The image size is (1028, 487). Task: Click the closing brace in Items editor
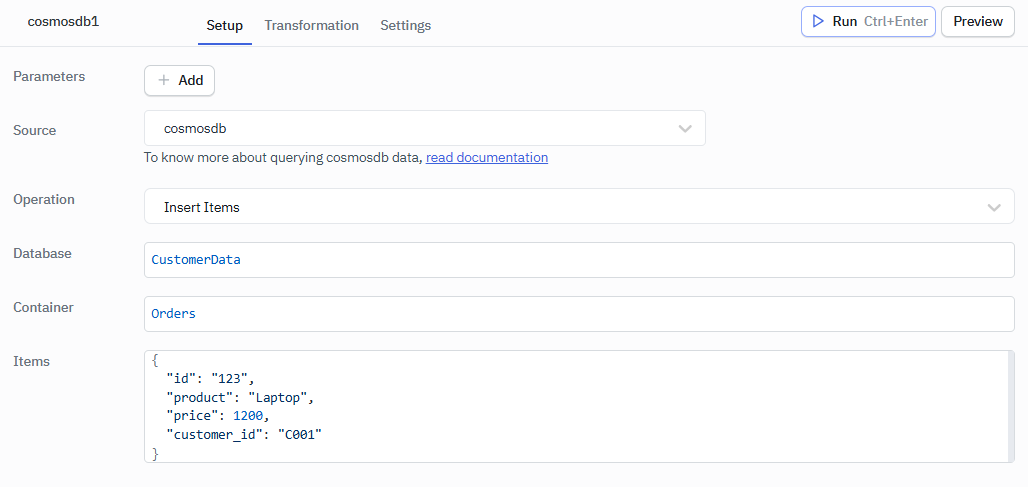point(155,454)
